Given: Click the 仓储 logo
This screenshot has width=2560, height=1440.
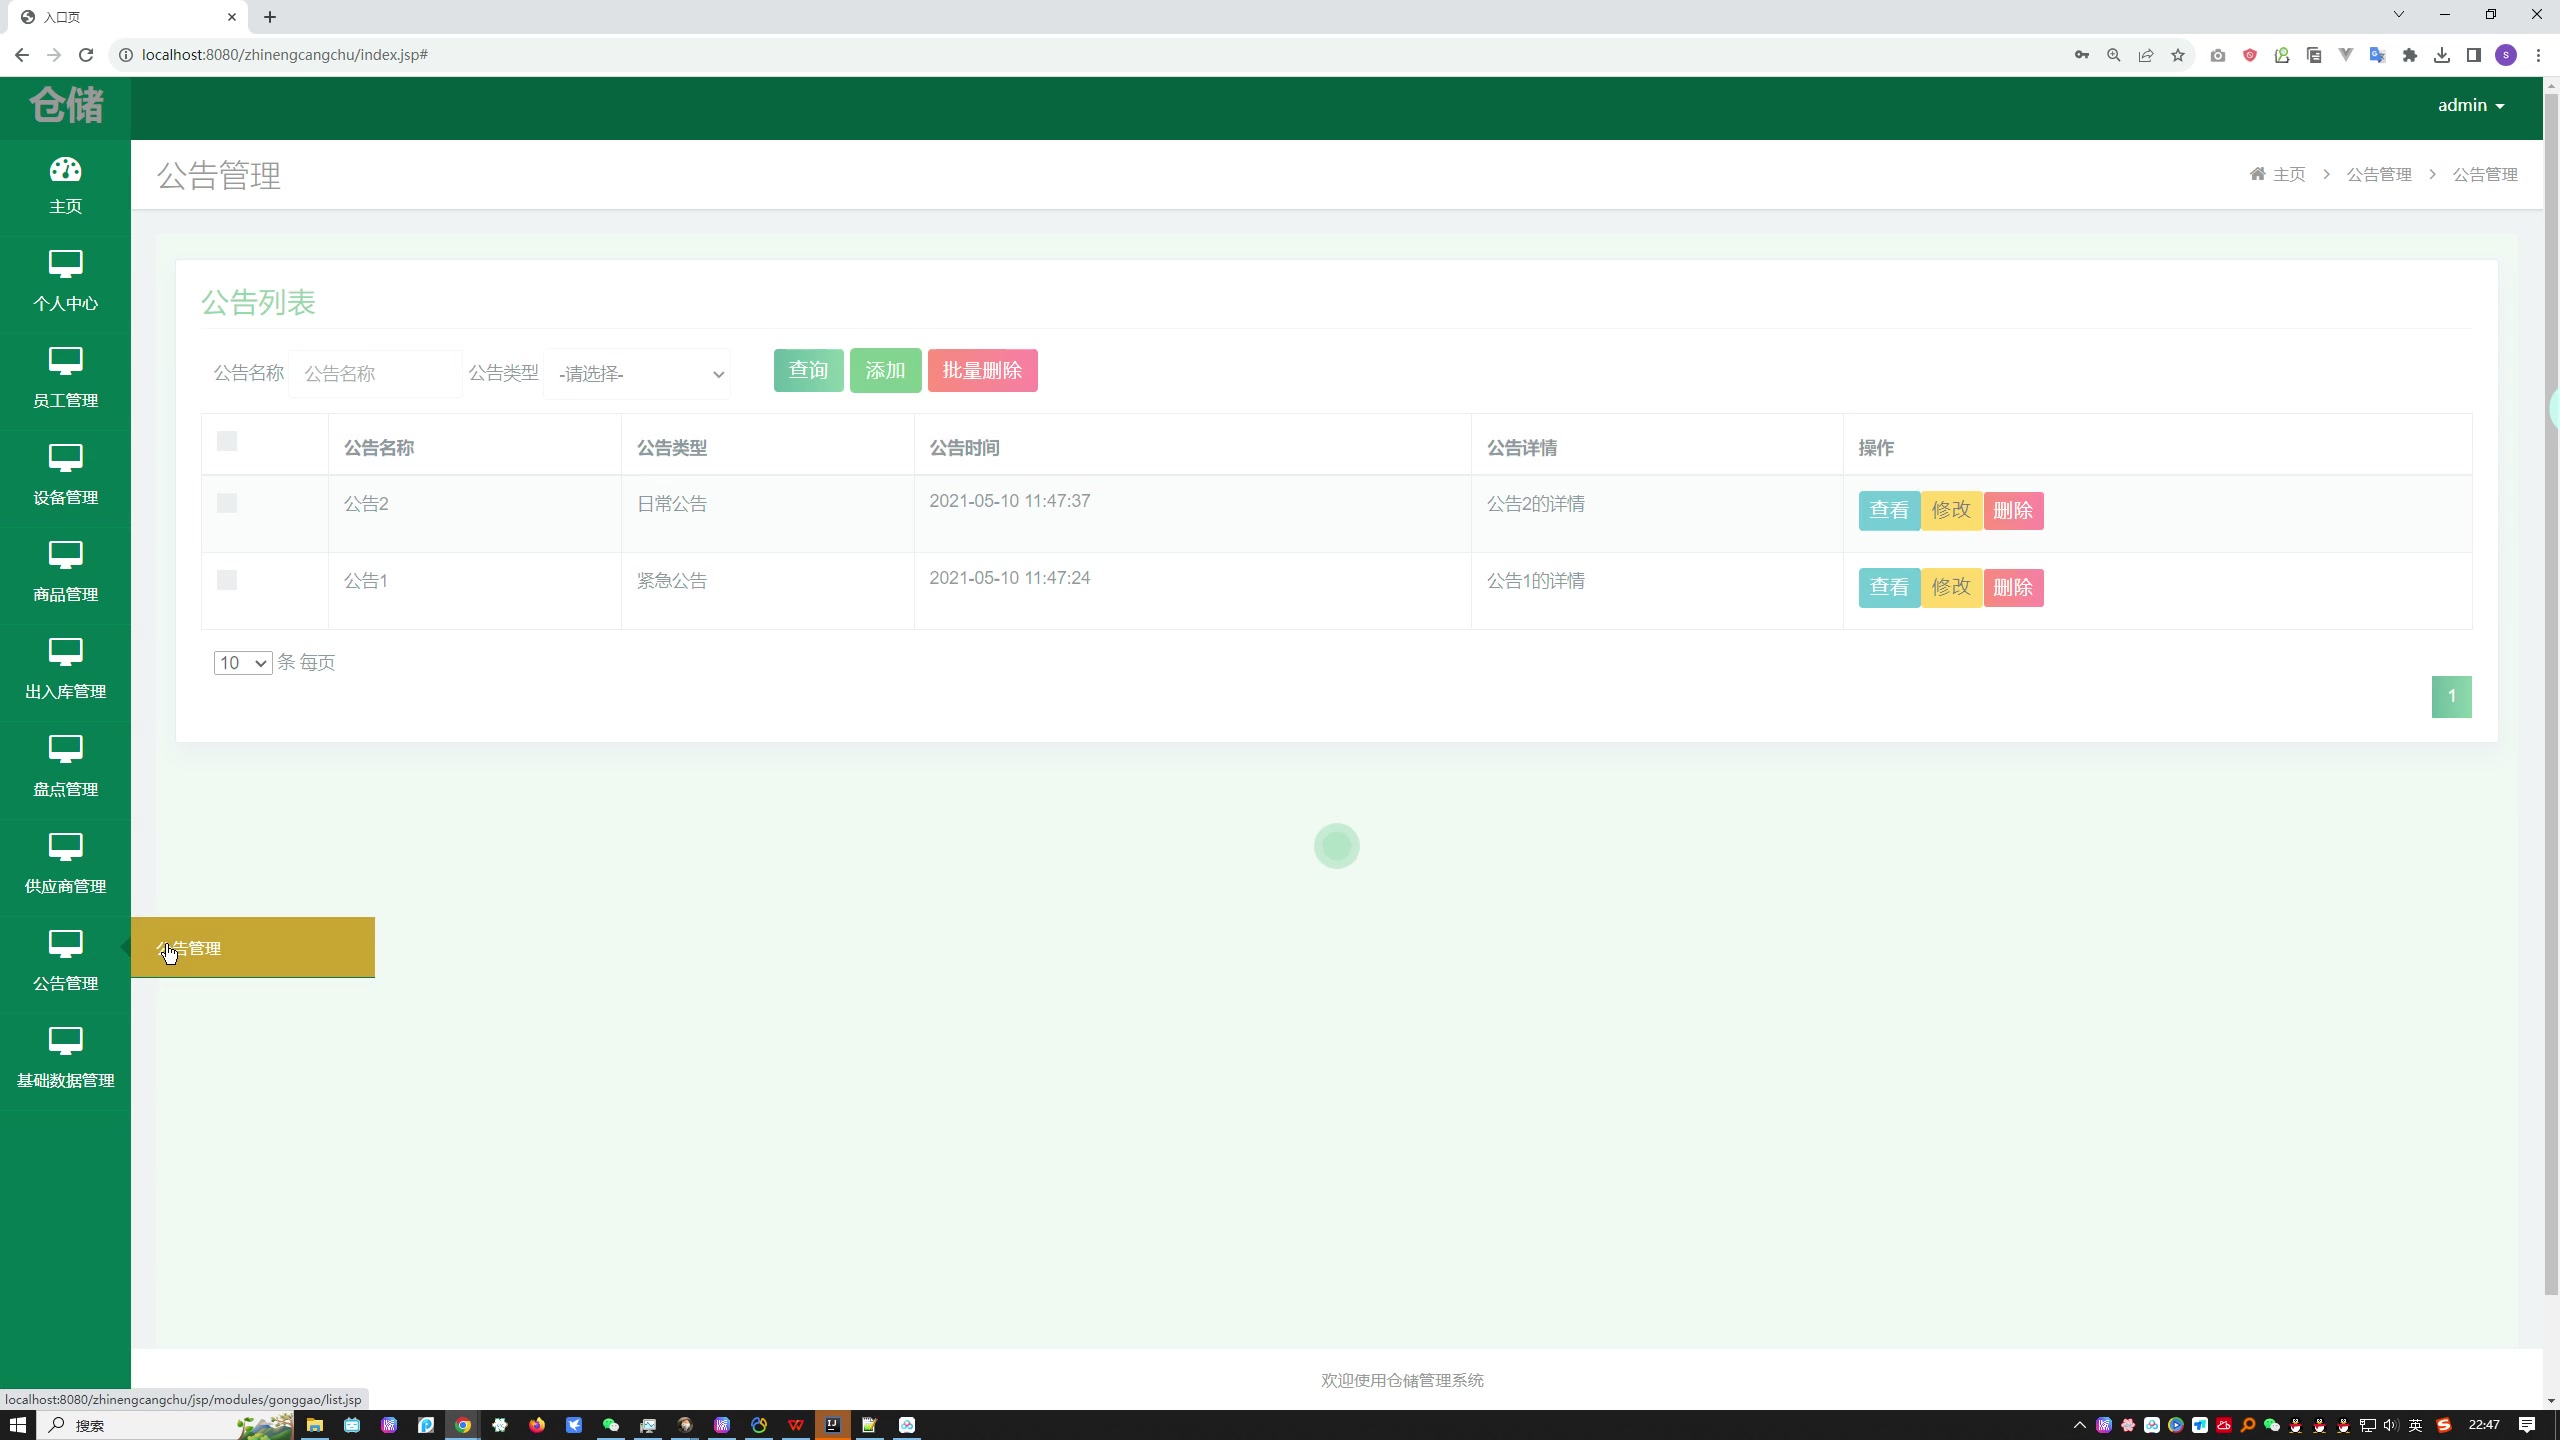Looking at the screenshot, I should point(66,105).
